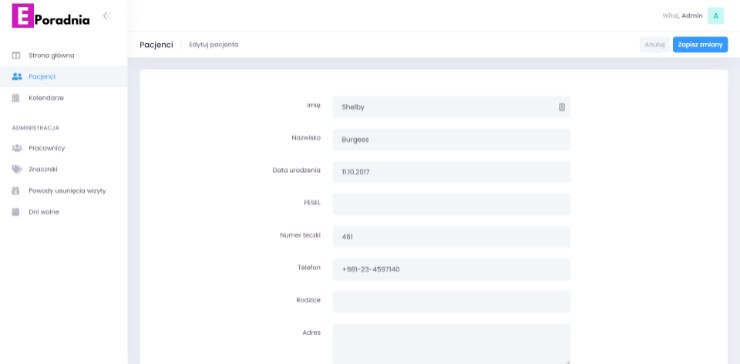Screen dimensions: 740x364
Task: Click the Adres text area
Action: coord(452,344)
